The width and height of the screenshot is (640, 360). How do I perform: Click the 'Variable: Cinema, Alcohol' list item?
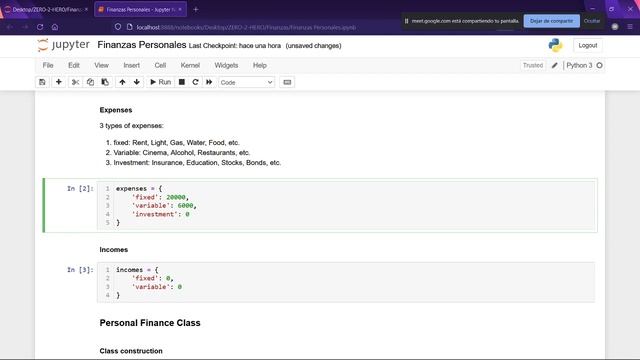[182, 153]
